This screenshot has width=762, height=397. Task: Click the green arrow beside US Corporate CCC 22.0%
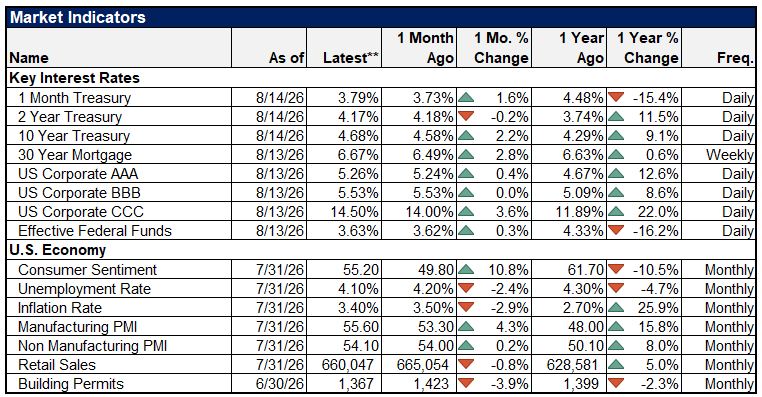click(x=616, y=211)
